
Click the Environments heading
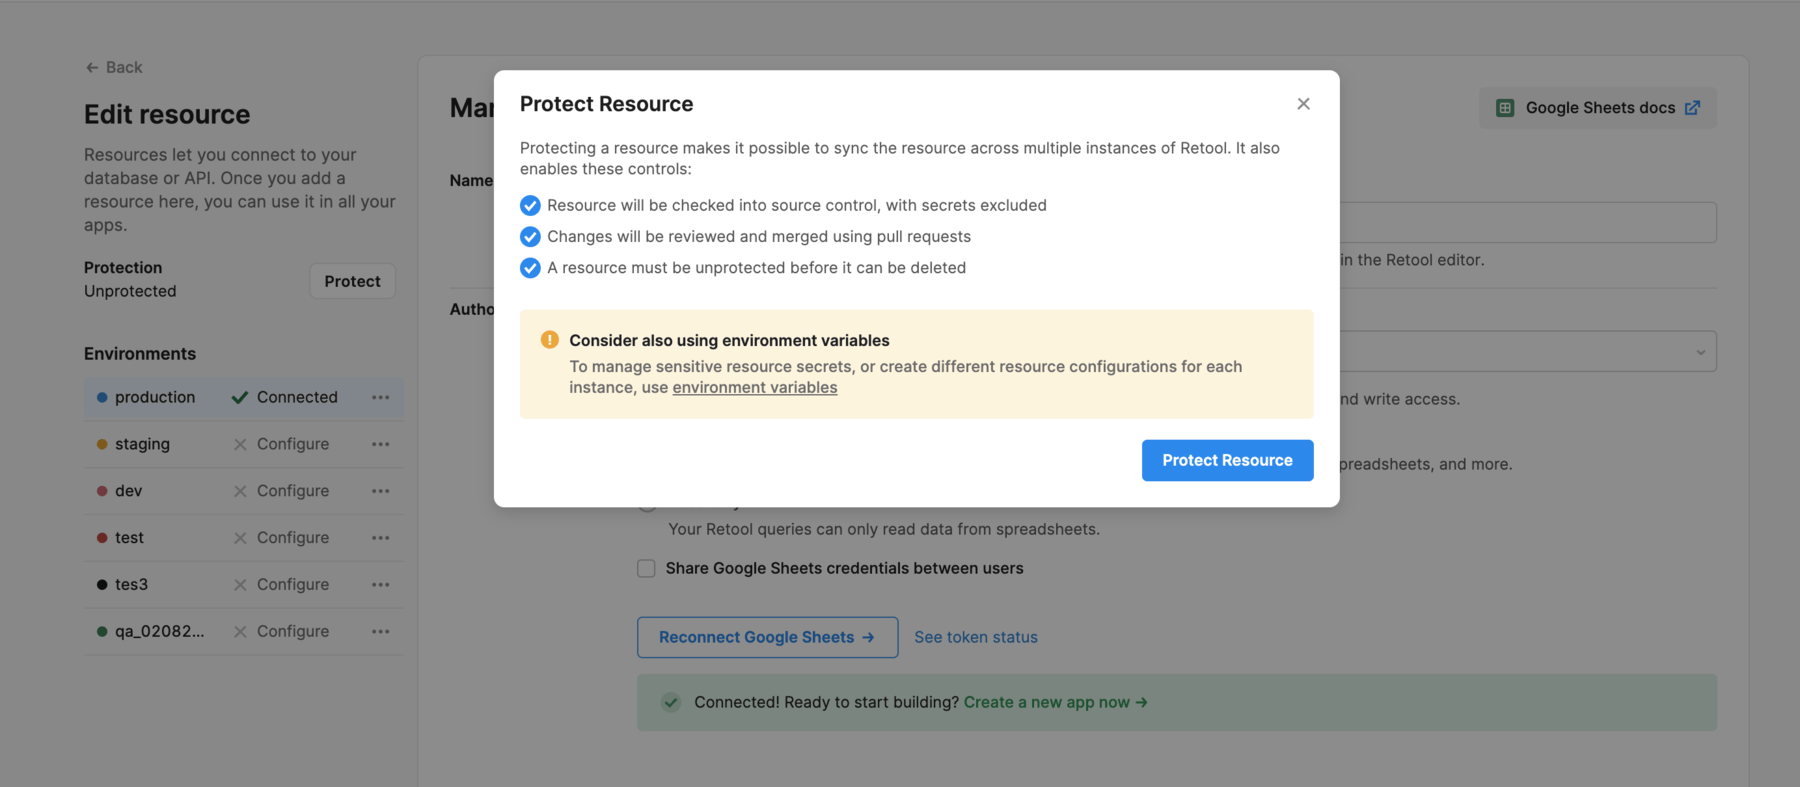click(140, 354)
